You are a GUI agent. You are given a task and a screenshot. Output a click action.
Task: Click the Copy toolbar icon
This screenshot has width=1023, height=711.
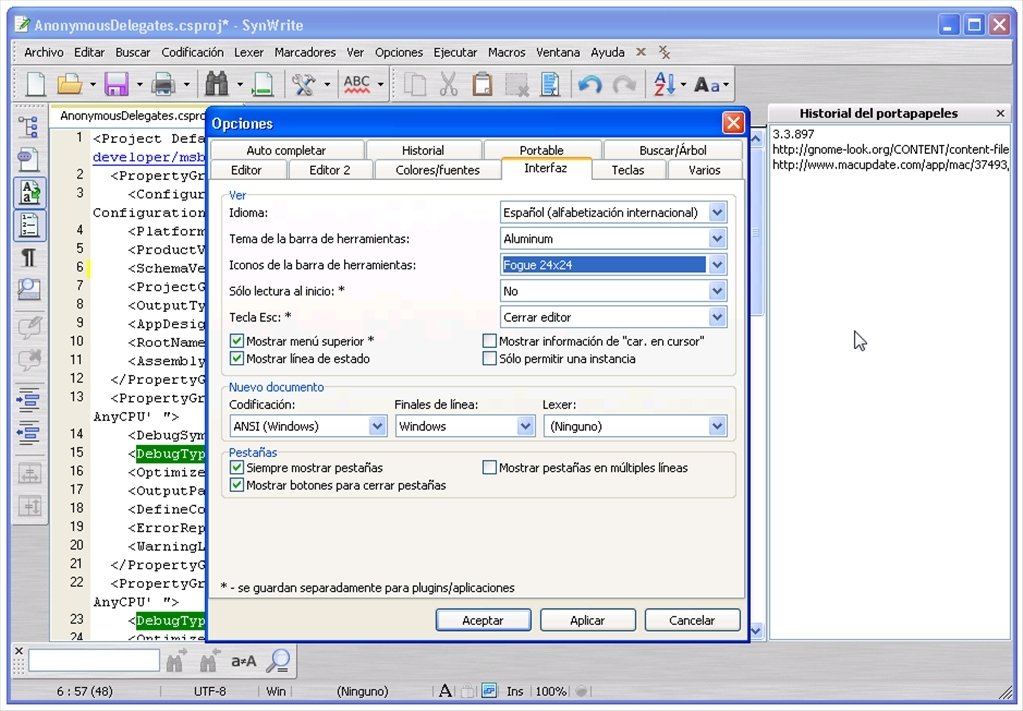[415, 84]
